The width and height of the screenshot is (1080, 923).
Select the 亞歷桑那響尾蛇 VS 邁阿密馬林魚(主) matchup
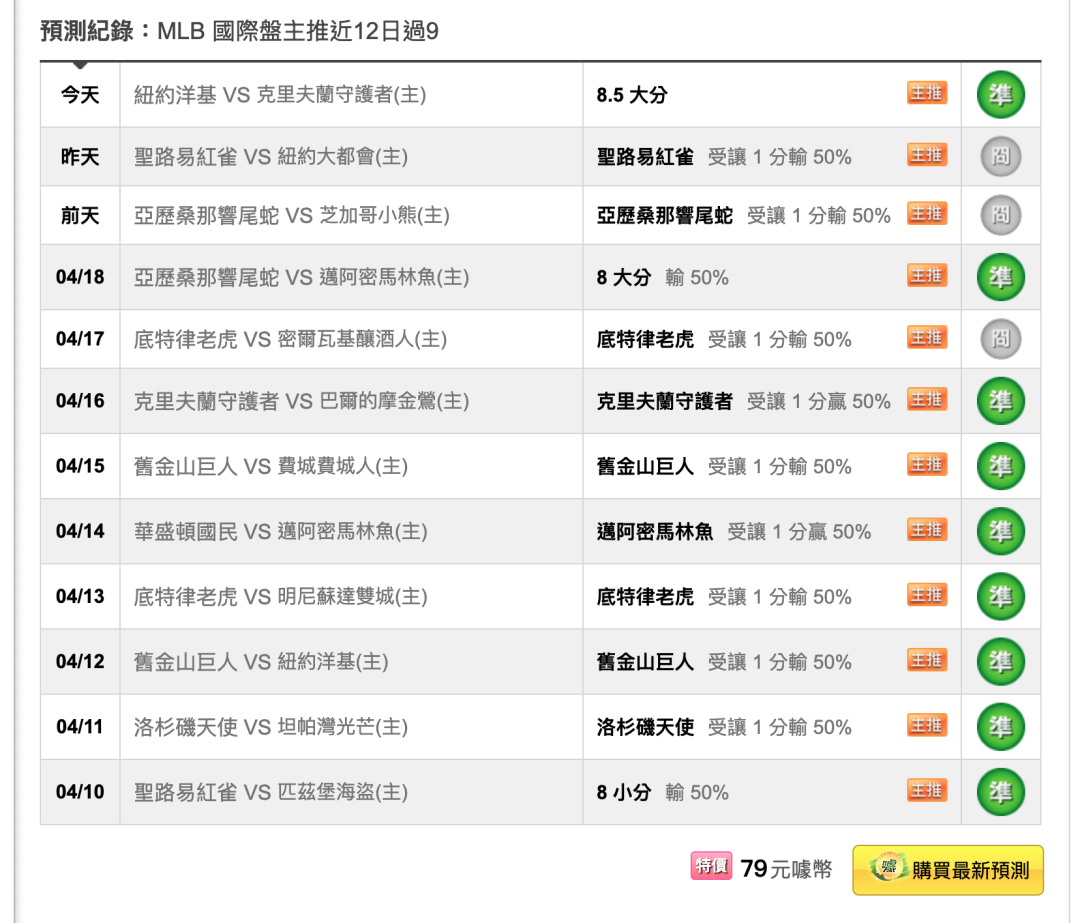point(301,277)
